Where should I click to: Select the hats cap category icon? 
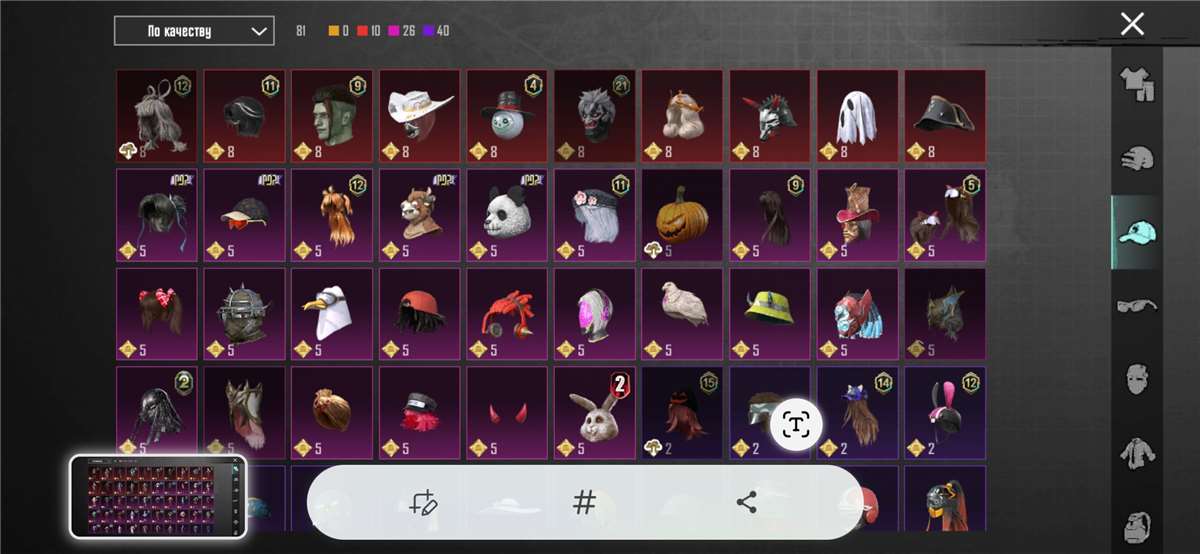1137,232
